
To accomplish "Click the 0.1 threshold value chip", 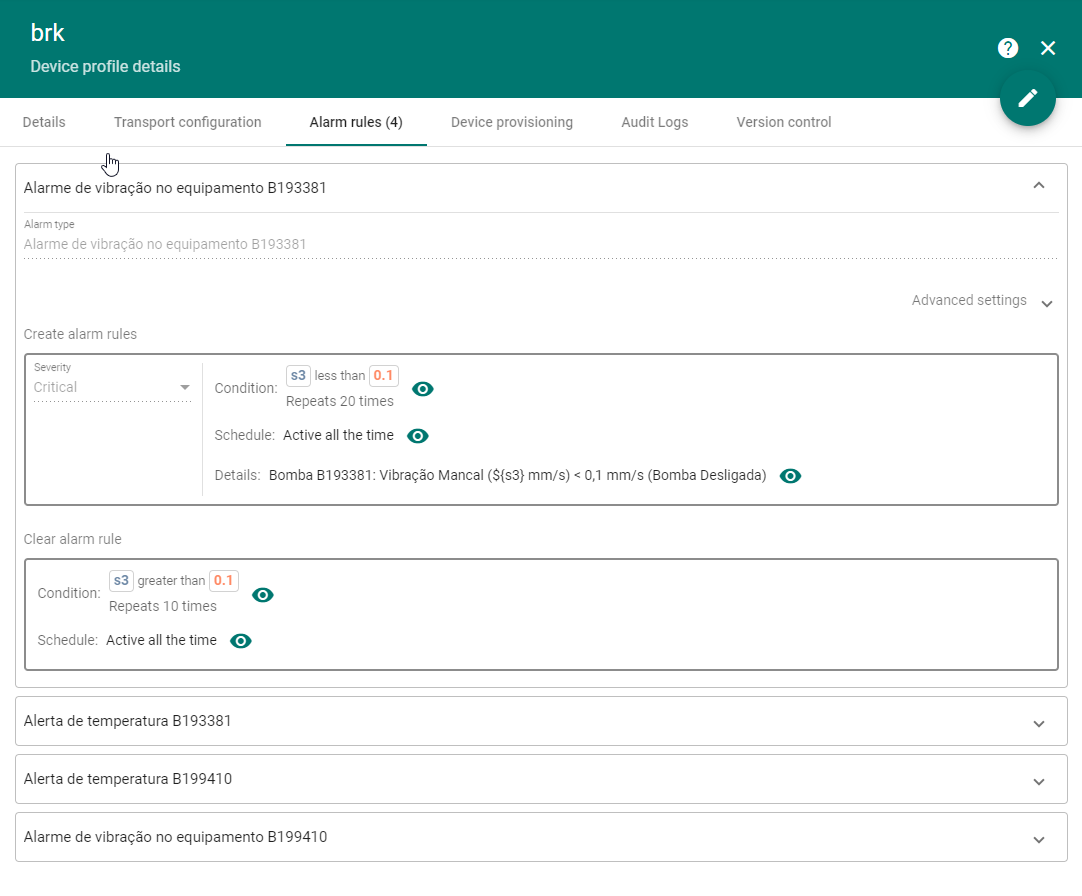I will 383,375.
